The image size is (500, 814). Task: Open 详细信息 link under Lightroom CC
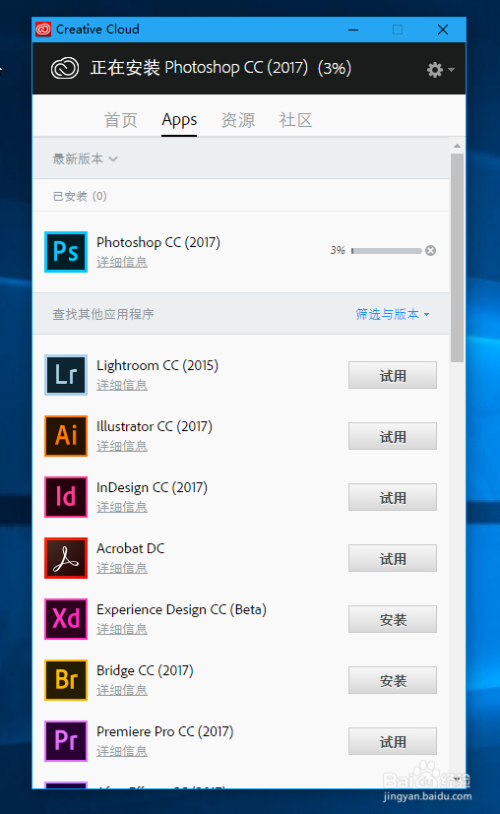[122, 385]
